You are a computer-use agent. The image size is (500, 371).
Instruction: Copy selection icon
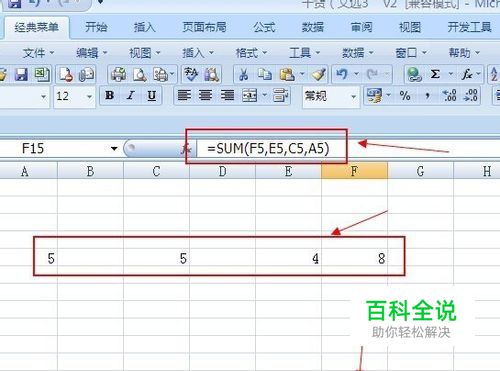[265, 74]
